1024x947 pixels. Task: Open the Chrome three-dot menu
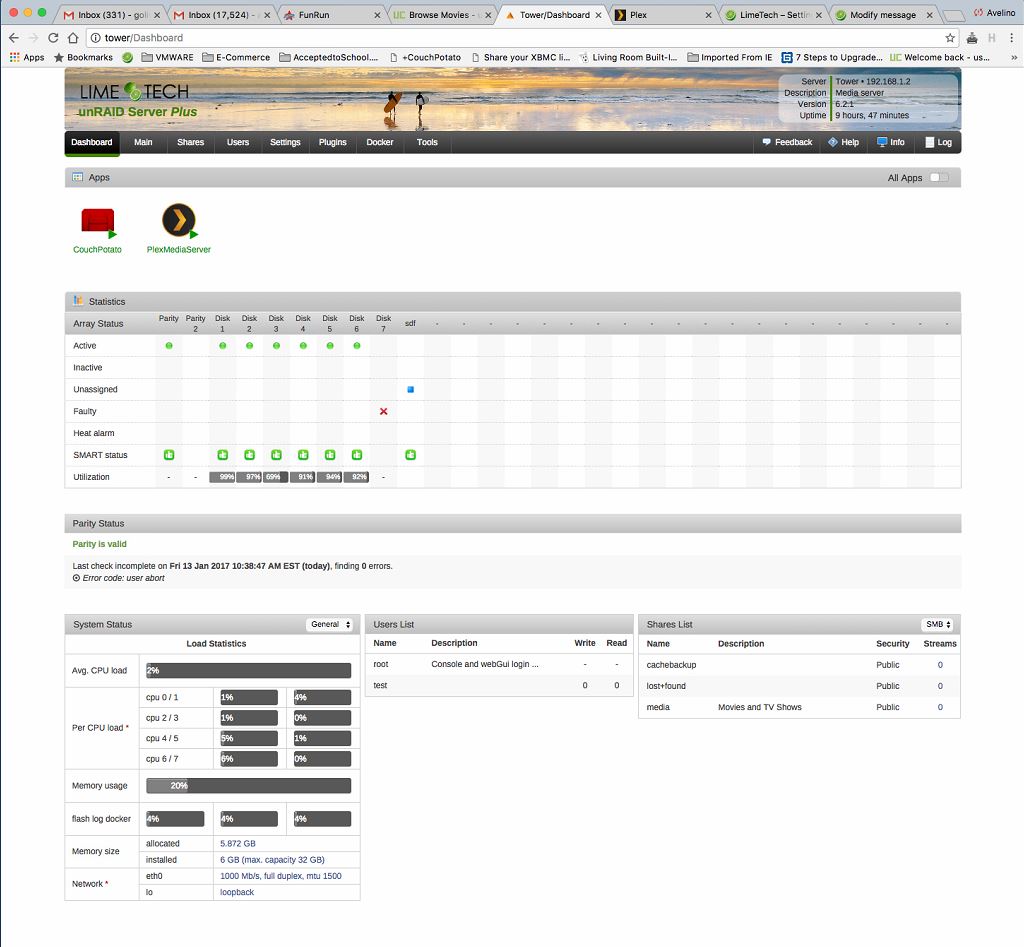tap(1012, 38)
